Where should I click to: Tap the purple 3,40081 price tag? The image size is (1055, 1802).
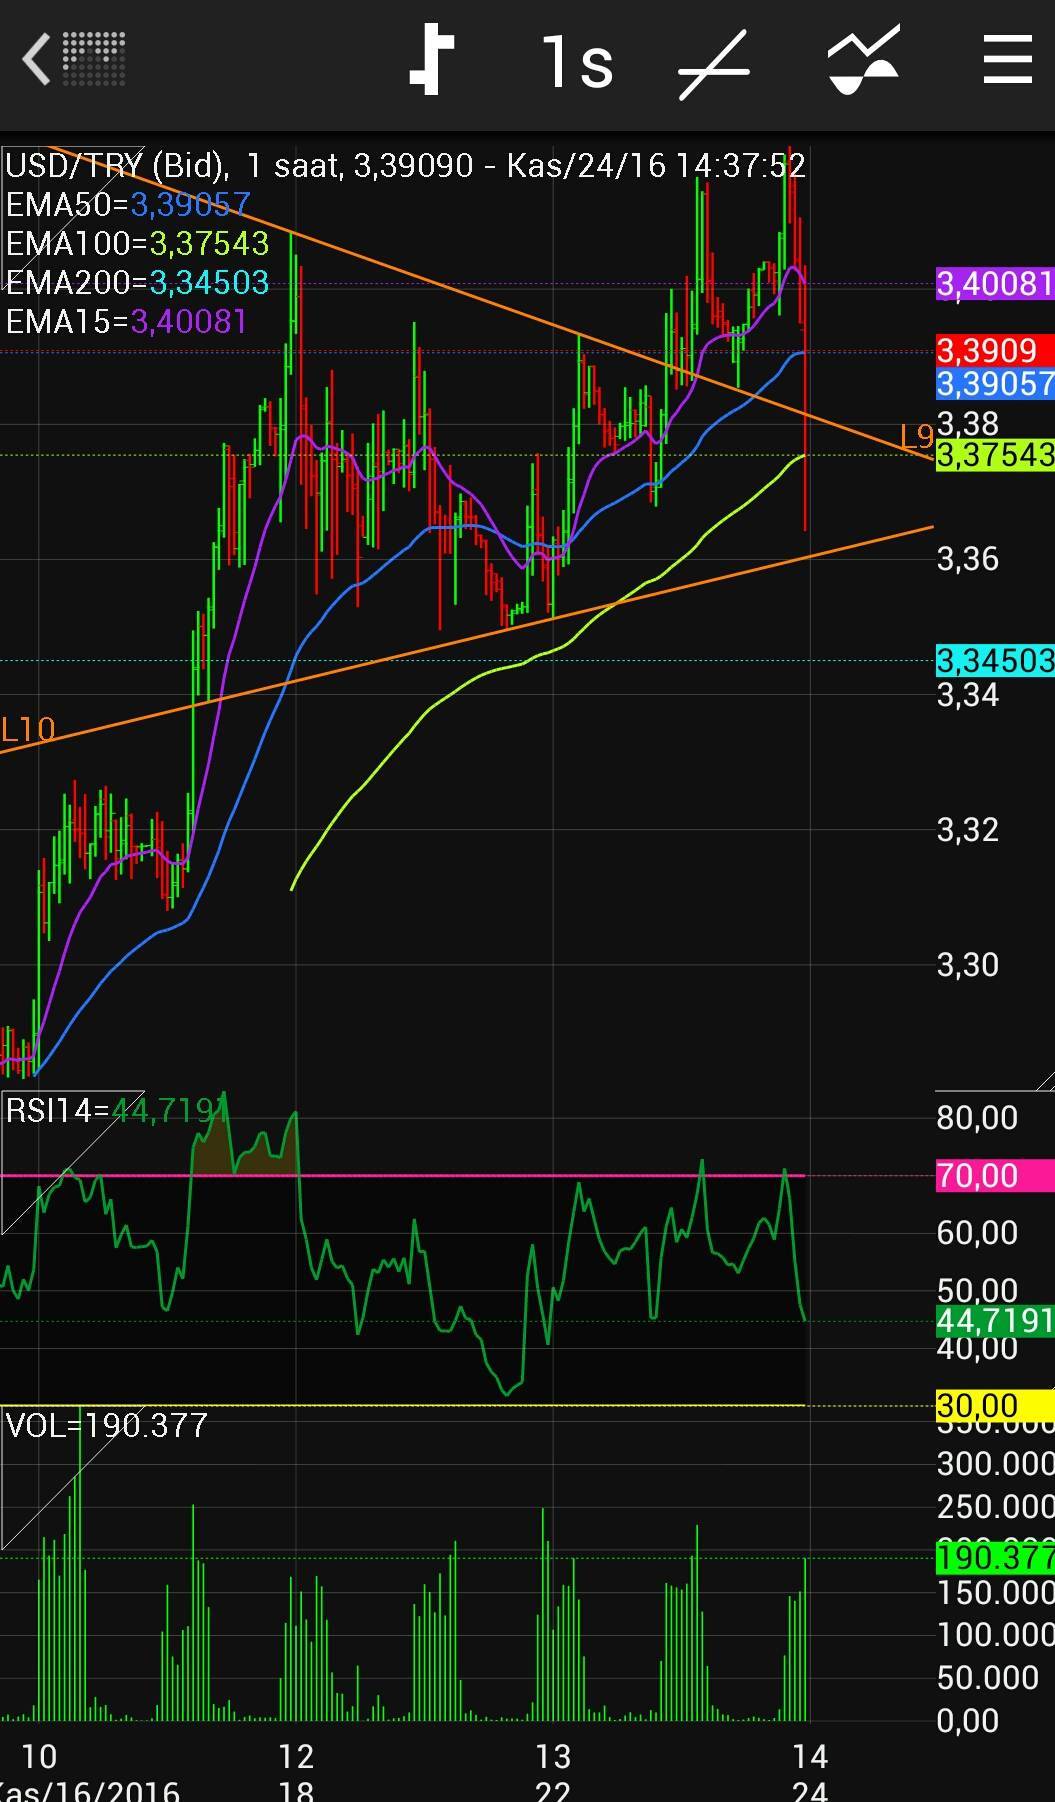point(994,284)
